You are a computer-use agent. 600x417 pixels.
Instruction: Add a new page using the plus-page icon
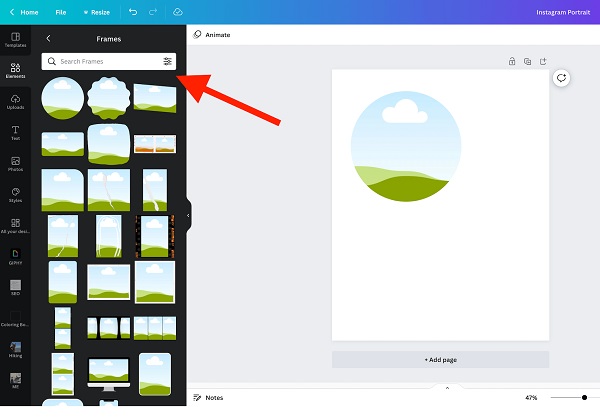point(543,61)
